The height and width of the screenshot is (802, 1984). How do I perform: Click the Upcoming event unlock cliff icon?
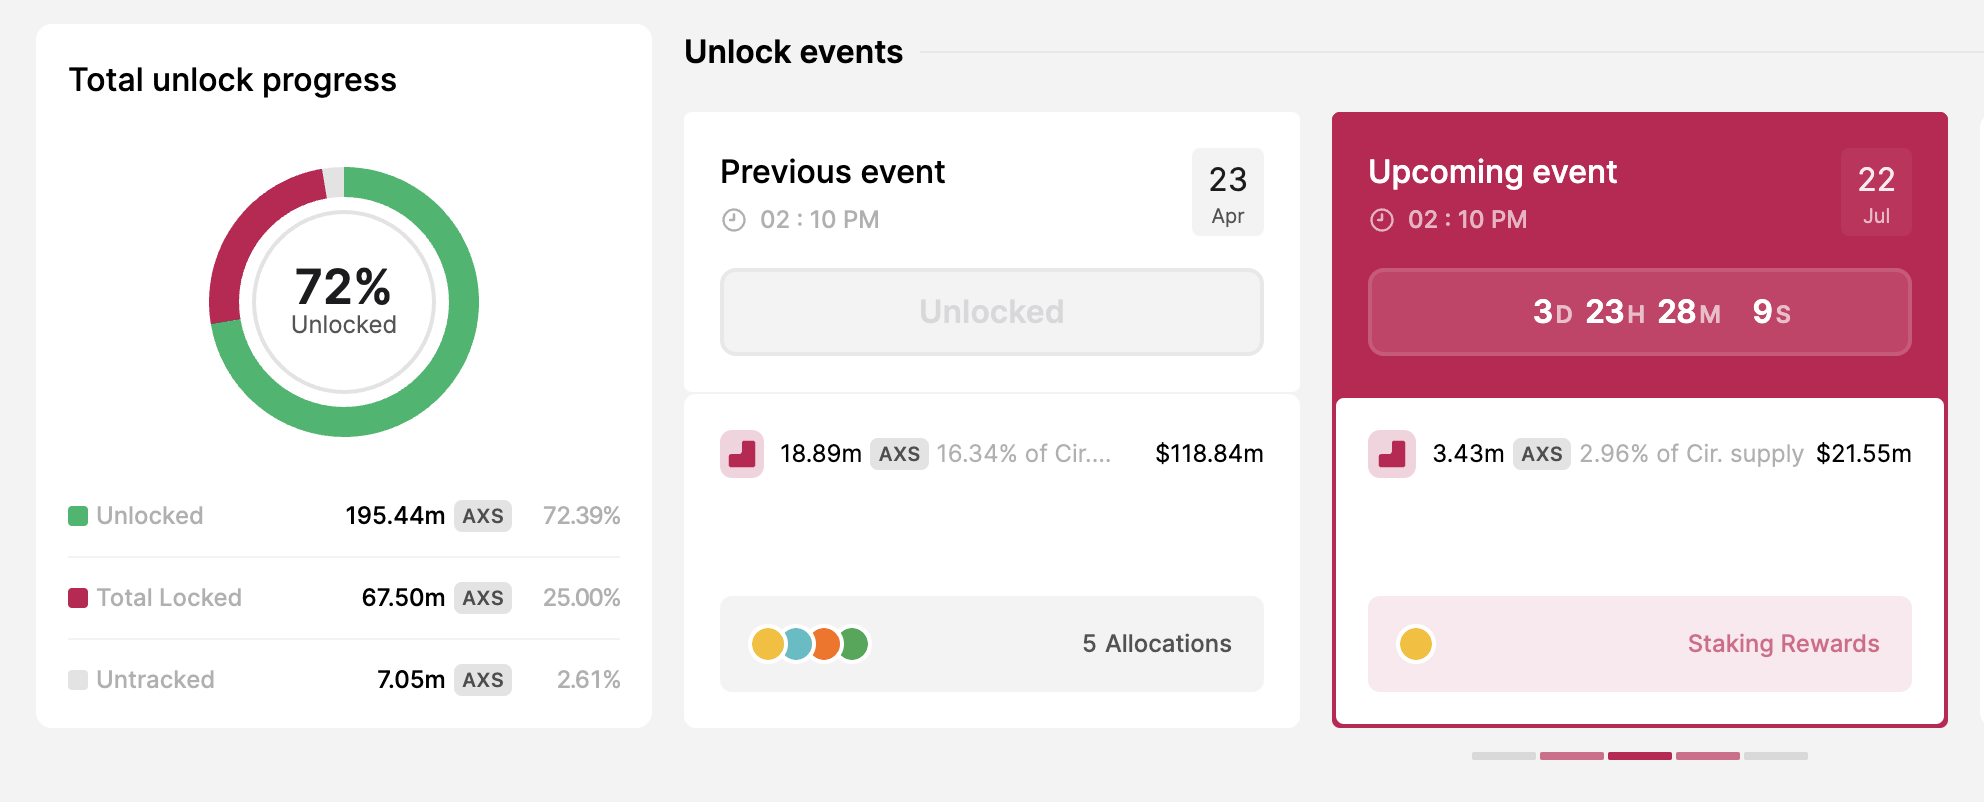tap(1391, 454)
